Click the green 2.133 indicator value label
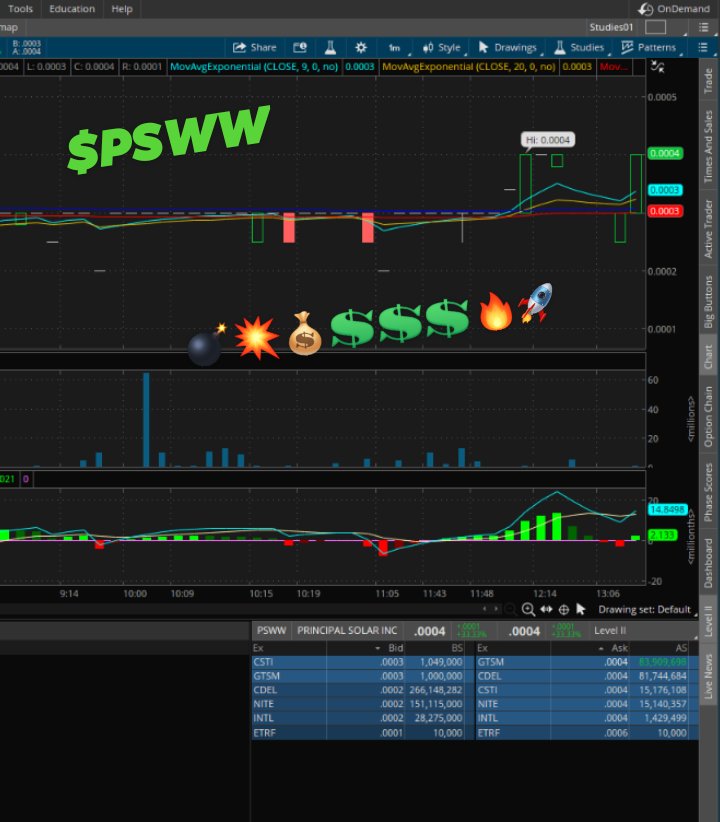The height and width of the screenshot is (822, 720). [x=663, y=535]
